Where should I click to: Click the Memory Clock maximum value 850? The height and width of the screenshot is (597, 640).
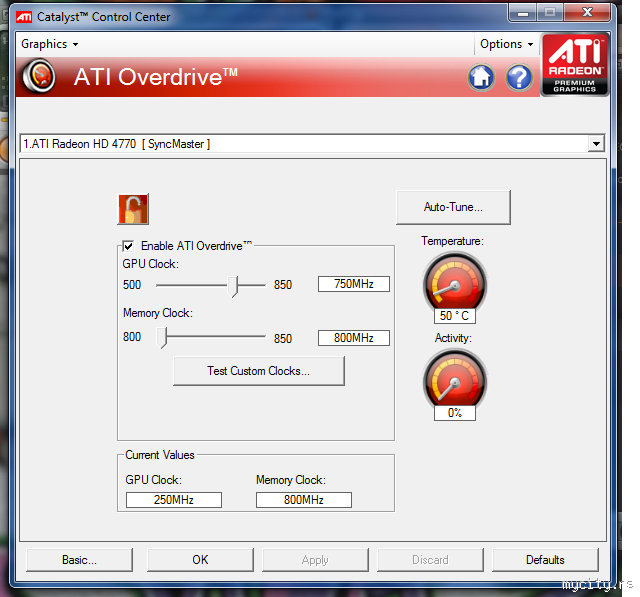(x=283, y=339)
